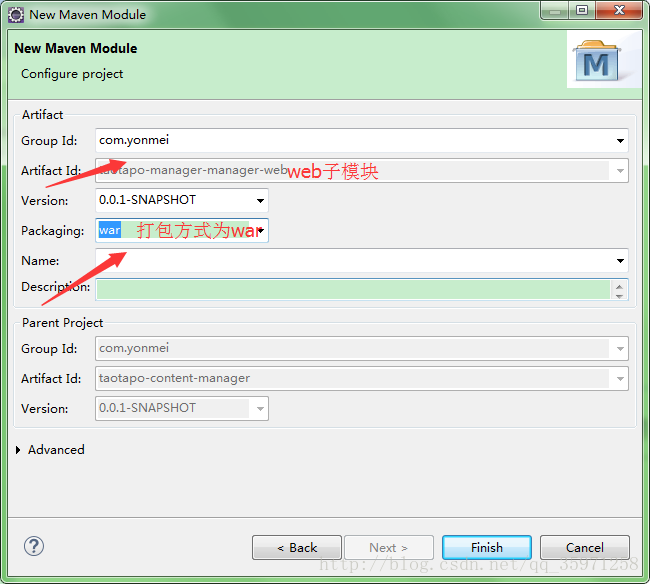Click the Description scroll up arrow
The width and height of the screenshot is (650, 584).
tap(619, 286)
